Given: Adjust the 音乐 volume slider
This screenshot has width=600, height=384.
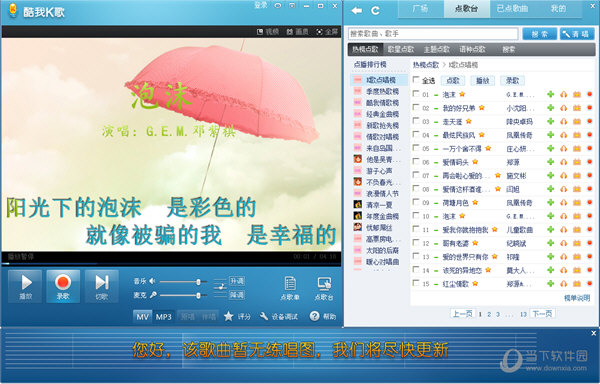Looking at the screenshot, I should point(183,282).
